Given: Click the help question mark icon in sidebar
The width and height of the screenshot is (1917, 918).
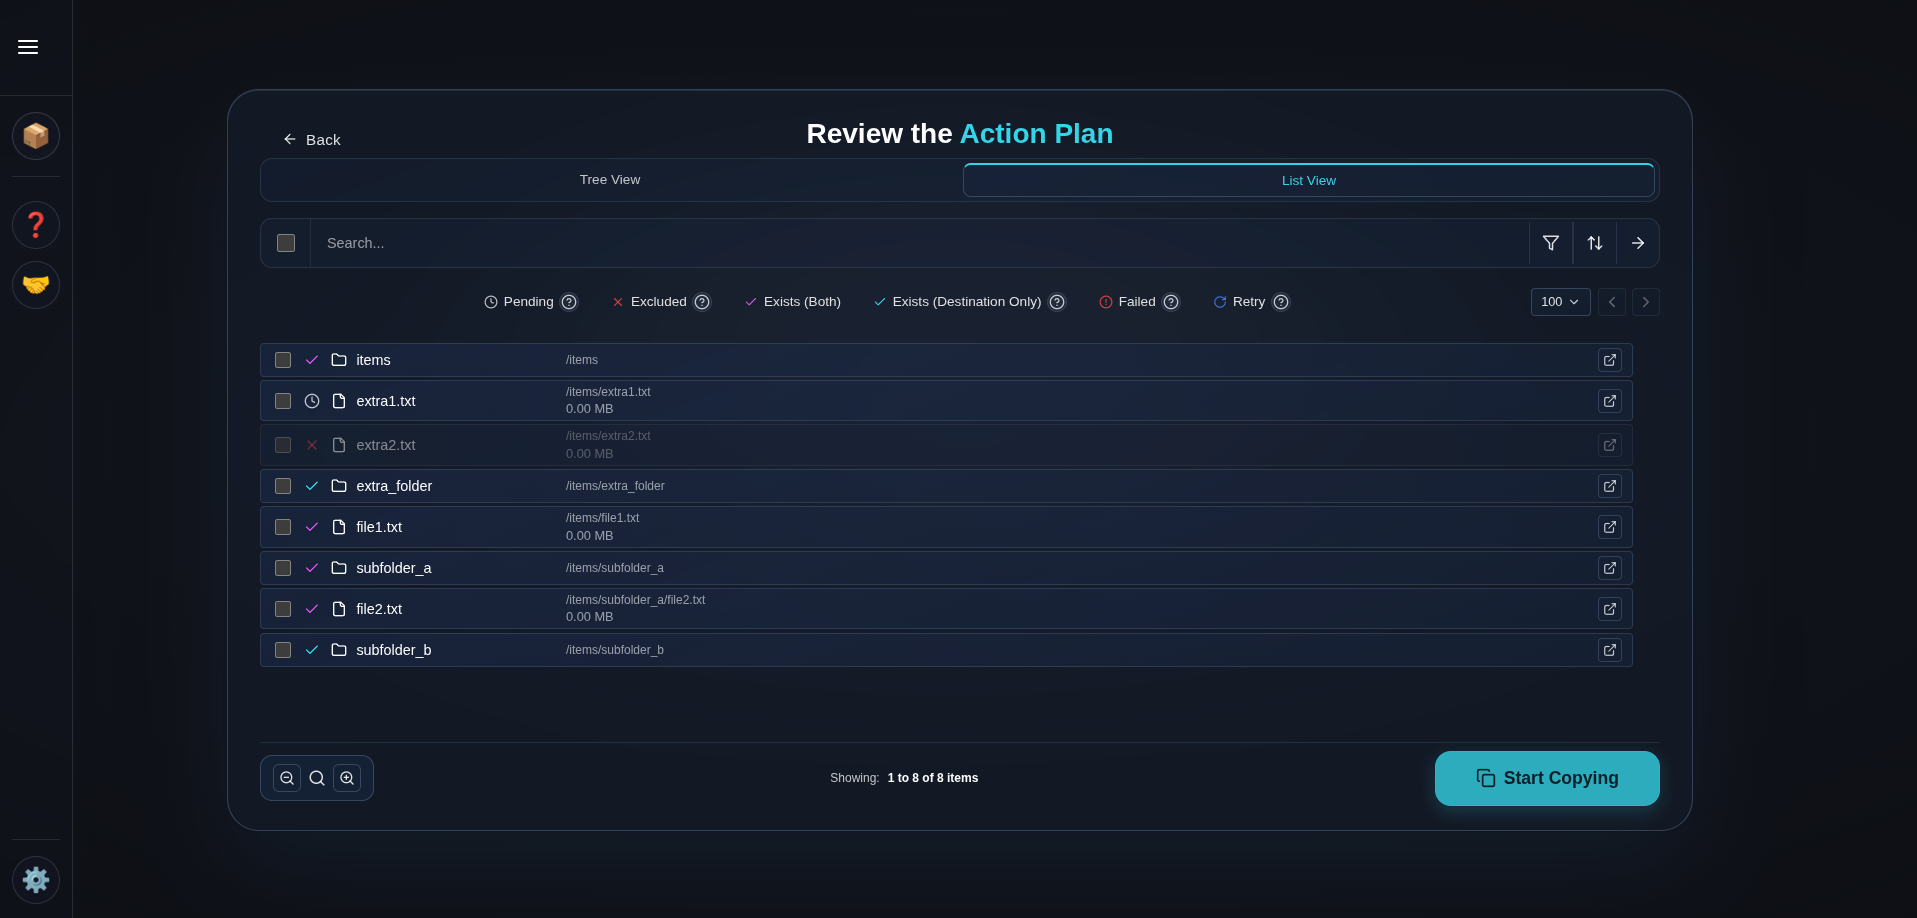Looking at the screenshot, I should click(x=36, y=224).
